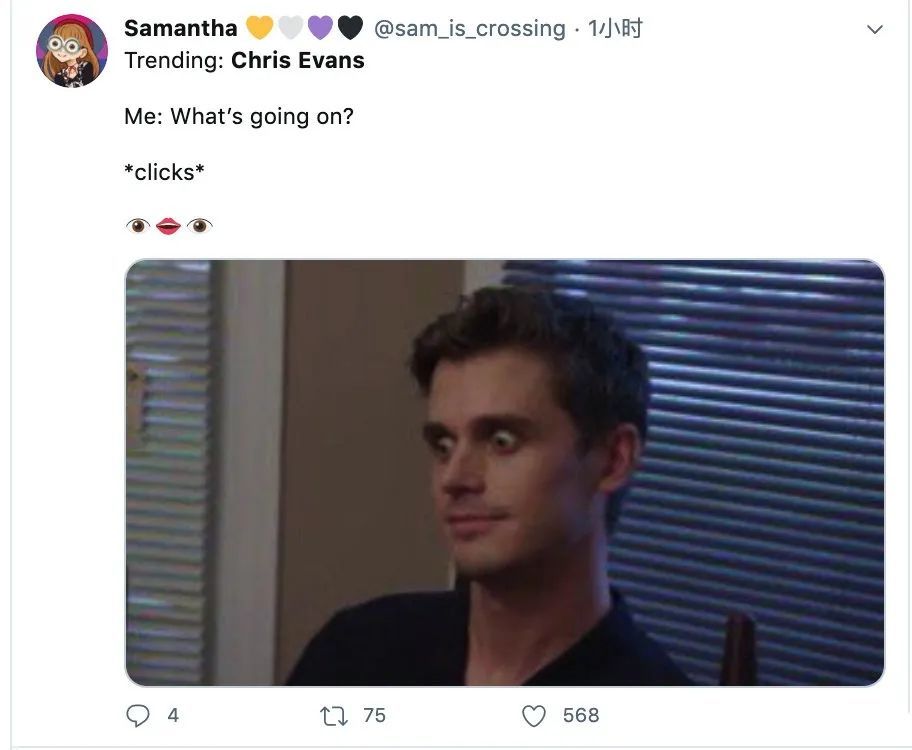Click the white heart emoji in the name

pos(290,28)
